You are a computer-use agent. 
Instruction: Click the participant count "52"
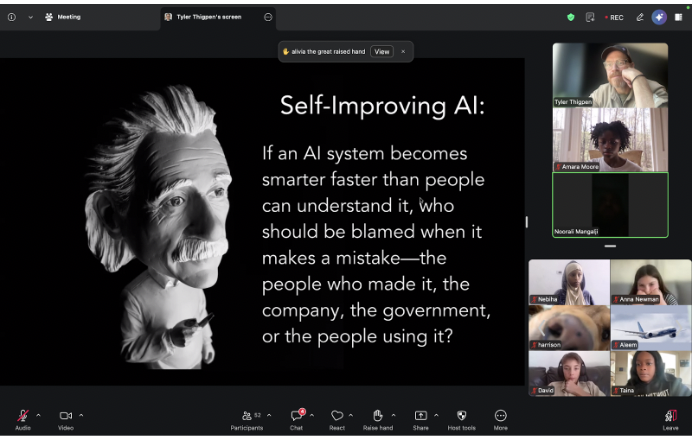click(258, 415)
